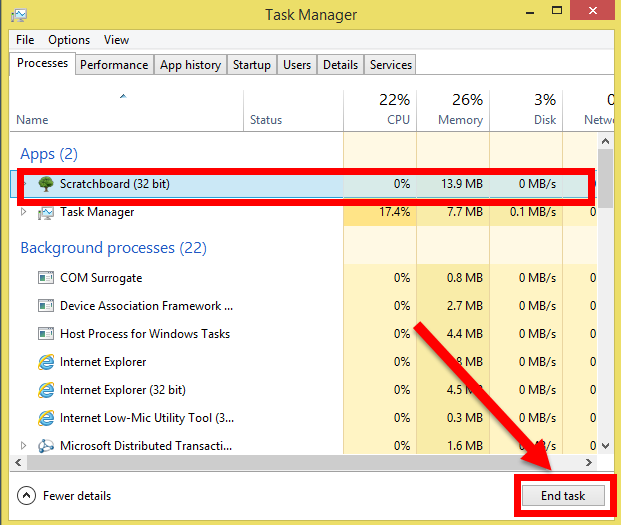
Task: Select the Scratchboard tree icon
Action: click(46, 184)
